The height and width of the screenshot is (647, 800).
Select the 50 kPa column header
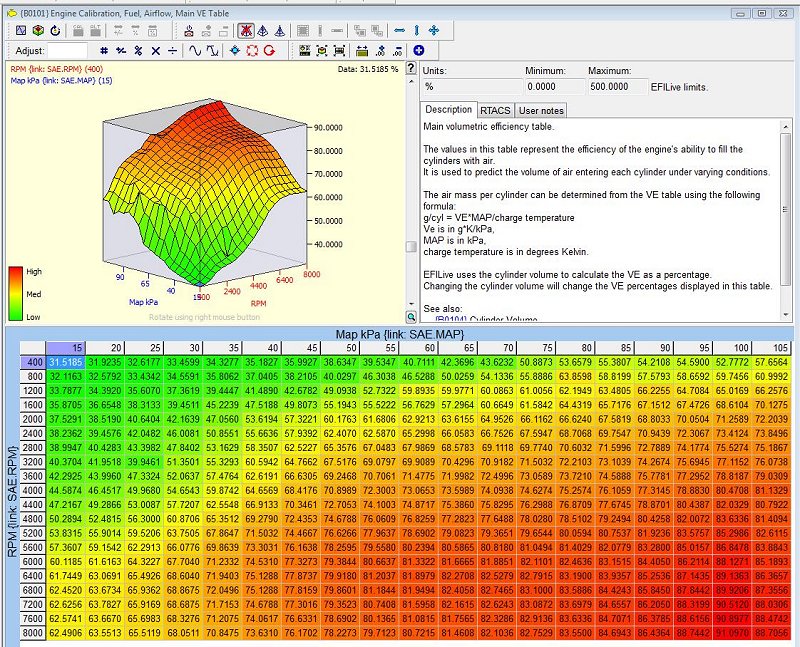340,348
